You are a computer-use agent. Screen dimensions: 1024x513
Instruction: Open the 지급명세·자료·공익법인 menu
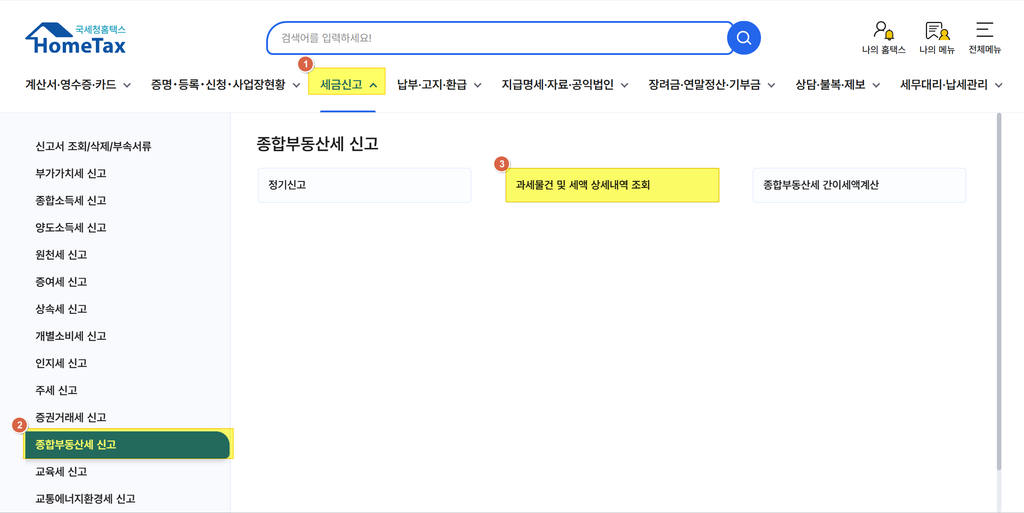(x=558, y=85)
